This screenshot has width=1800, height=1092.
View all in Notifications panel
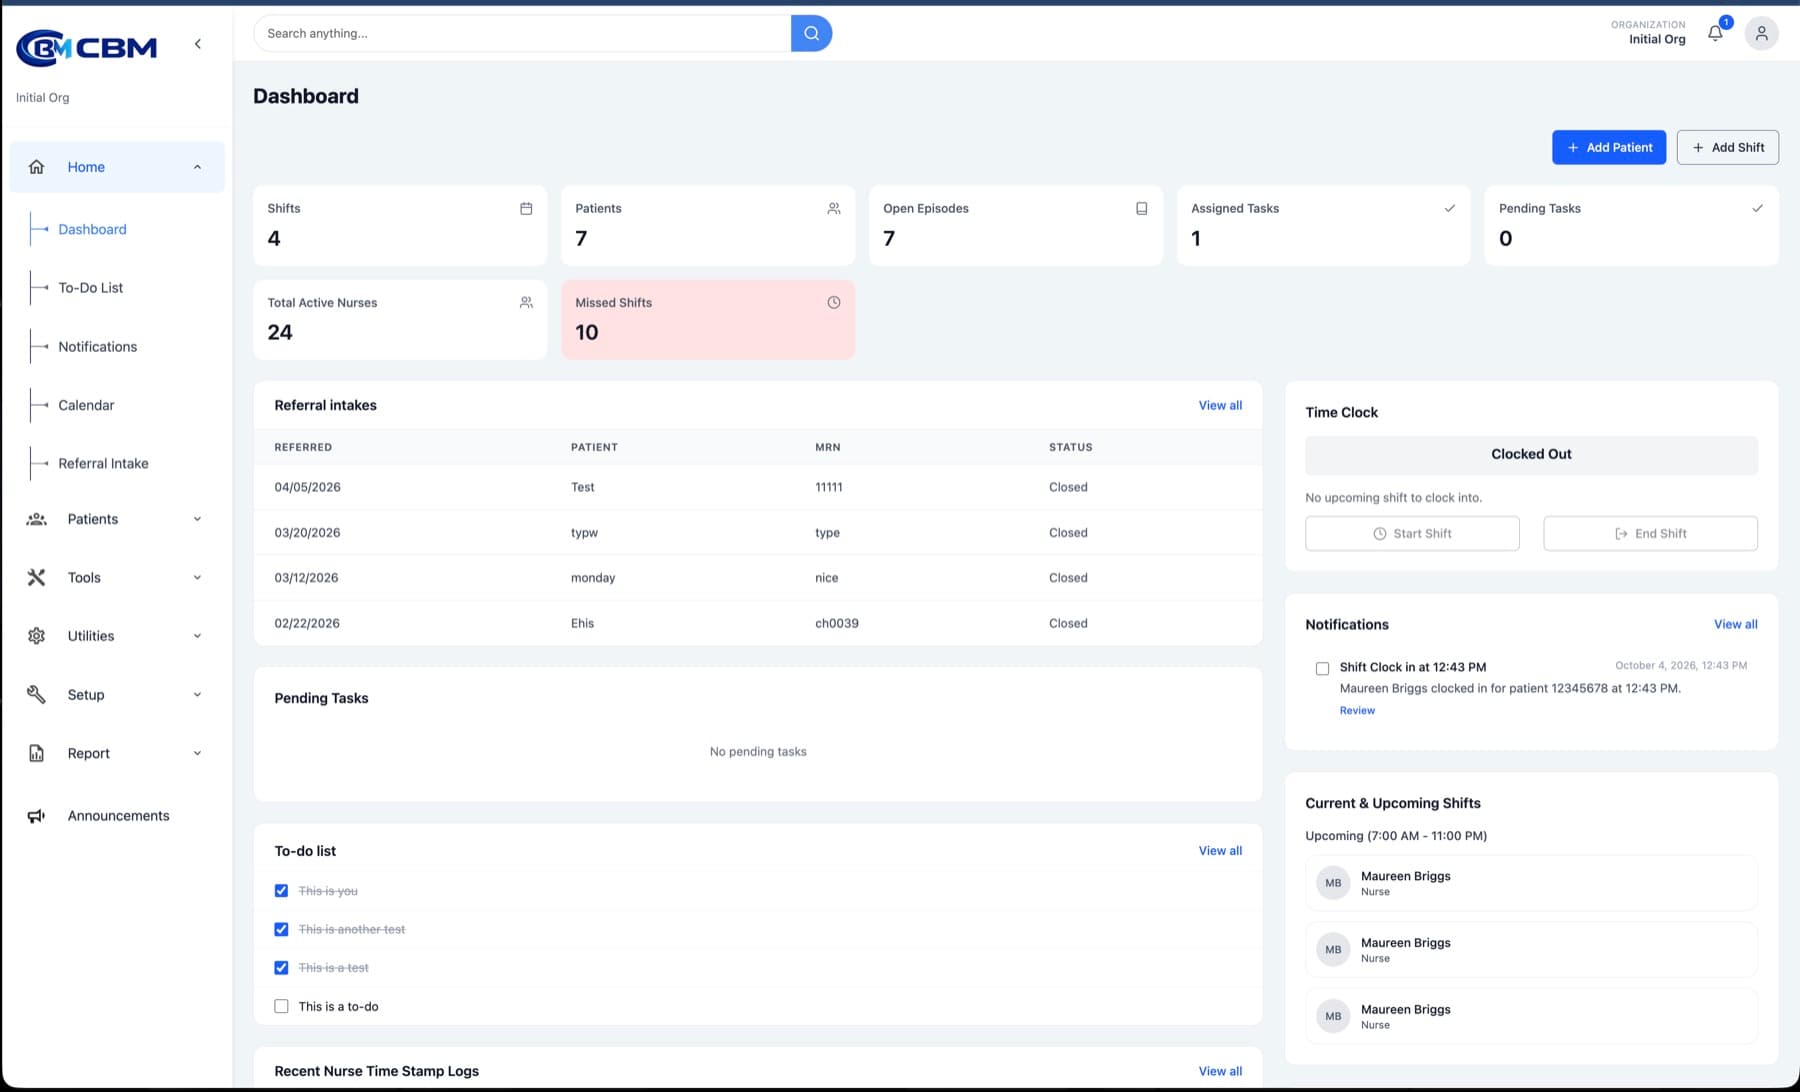pyautogui.click(x=1735, y=624)
